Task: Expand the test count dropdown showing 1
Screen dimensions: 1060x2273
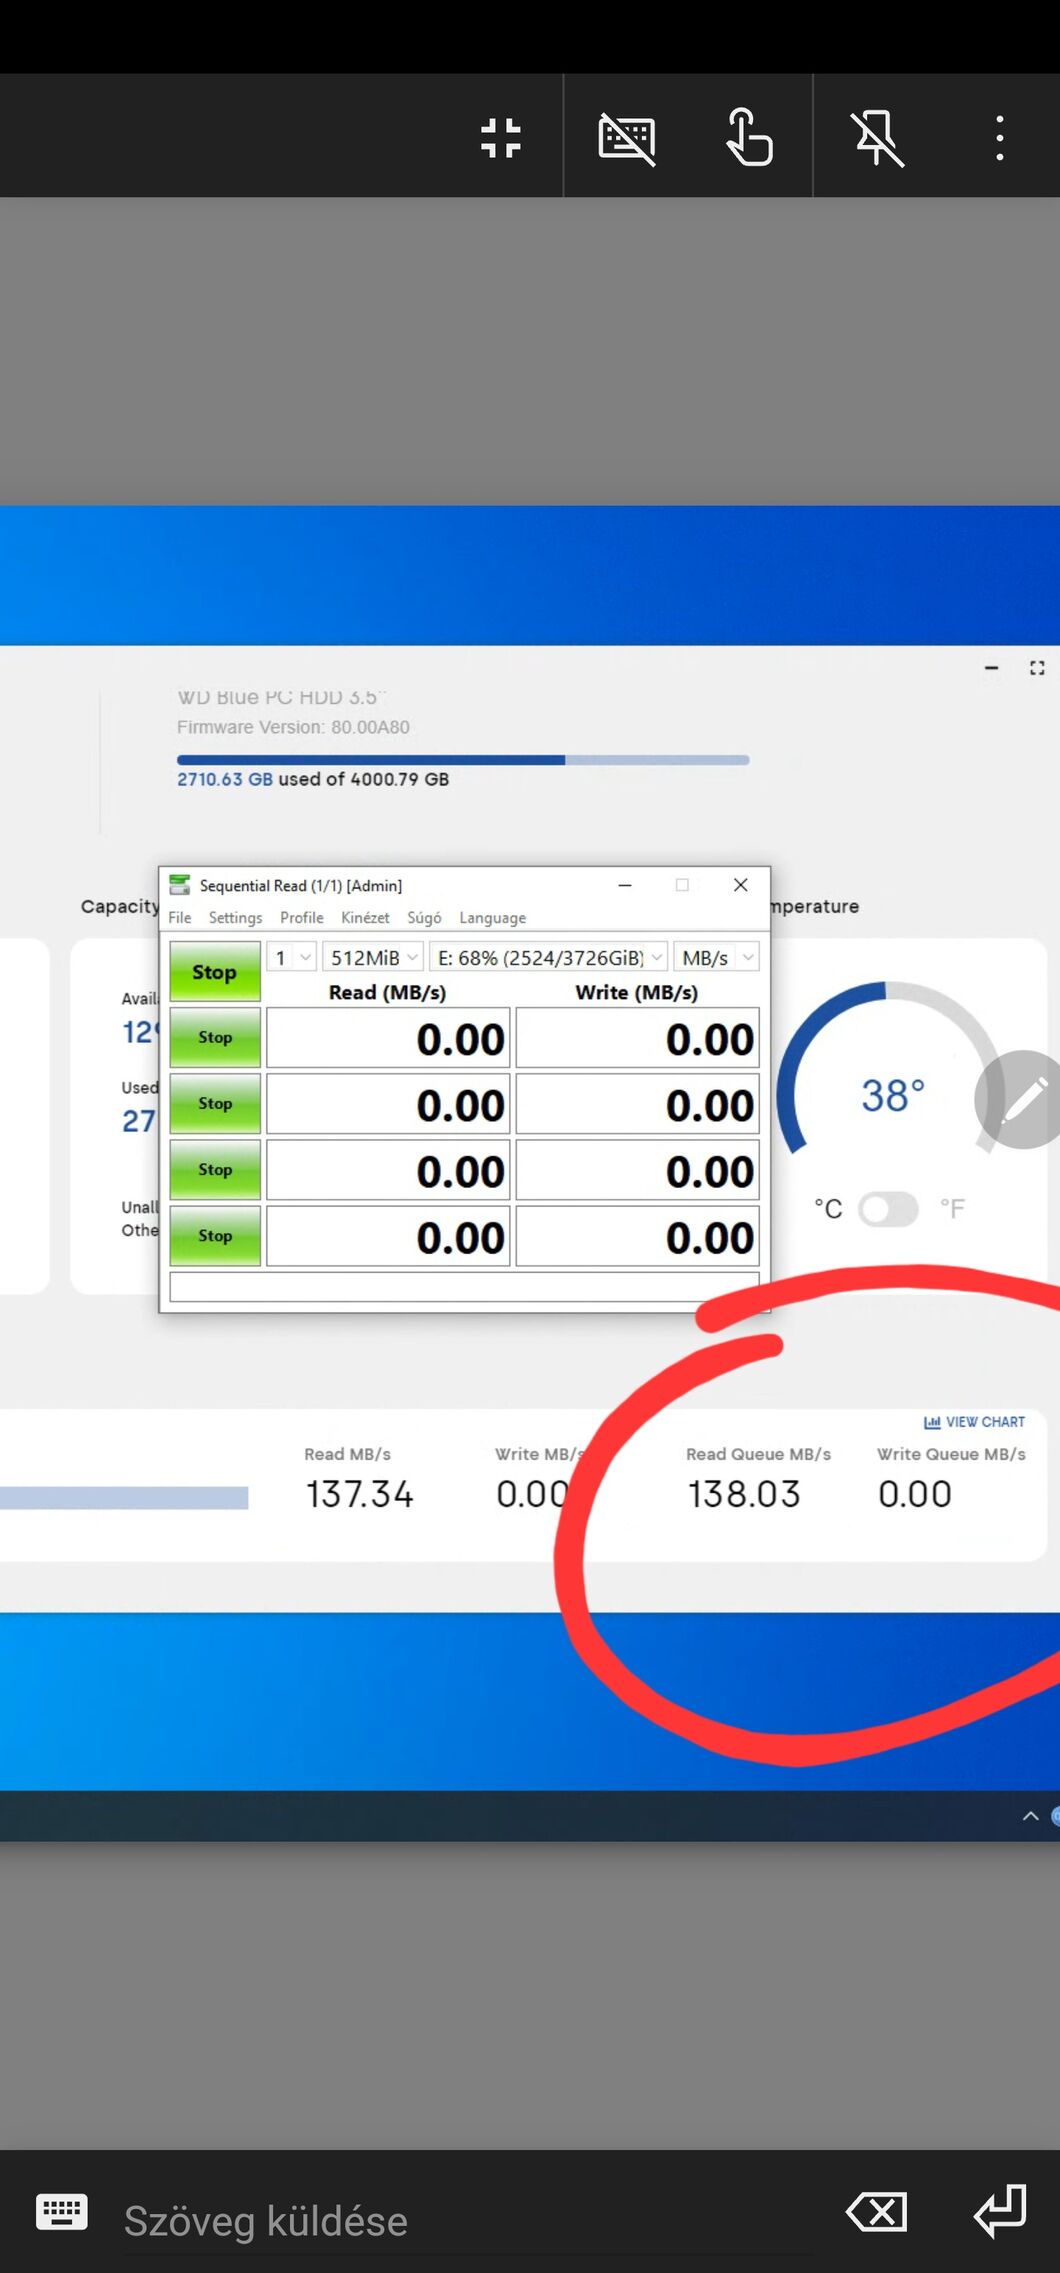Action: pyautogui.click(x=292, y=957)
